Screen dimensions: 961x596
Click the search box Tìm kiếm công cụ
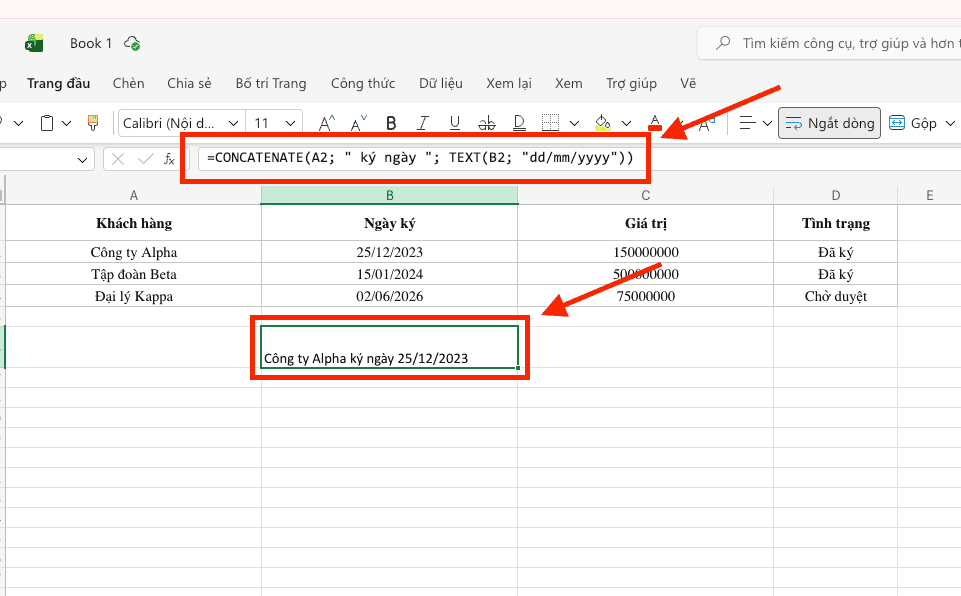coord(829,43)
